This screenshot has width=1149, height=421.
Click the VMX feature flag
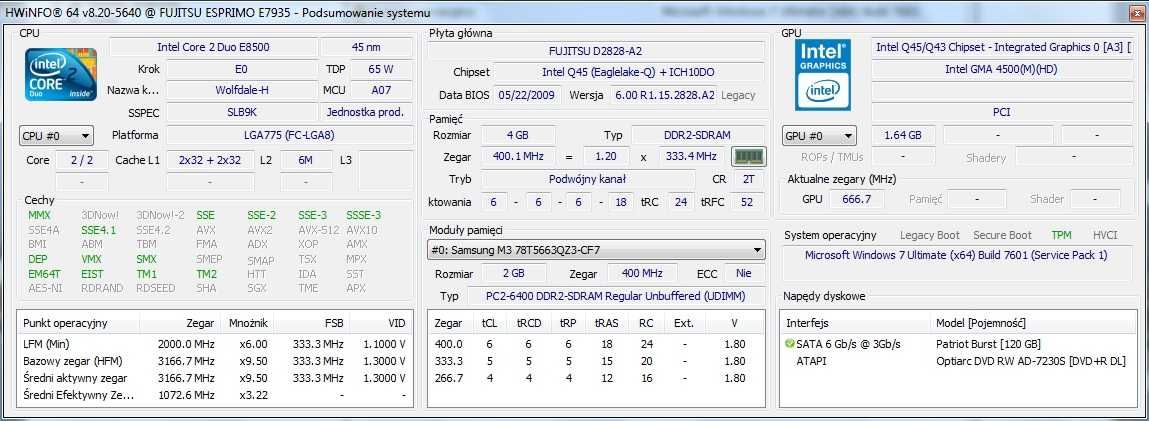(92, 259)
